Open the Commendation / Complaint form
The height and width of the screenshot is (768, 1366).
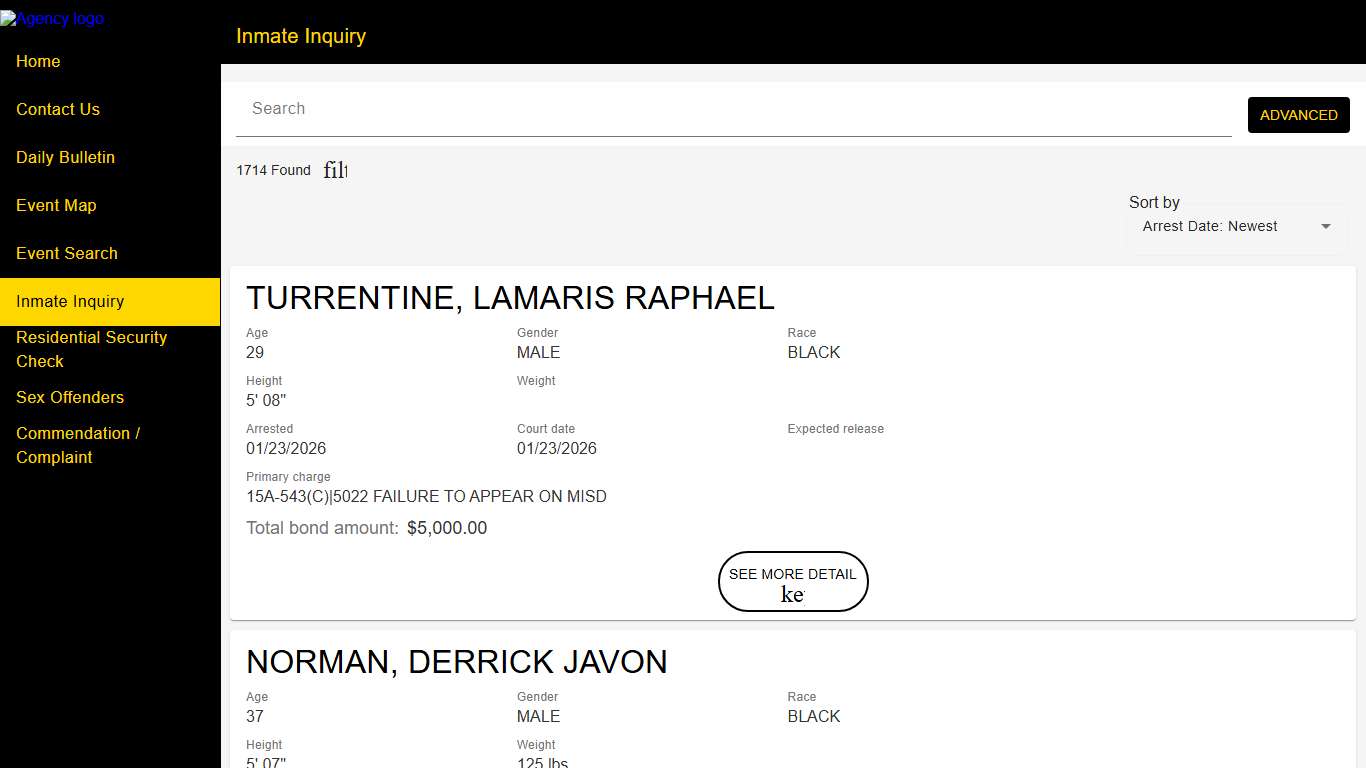[x=78, y=446]
